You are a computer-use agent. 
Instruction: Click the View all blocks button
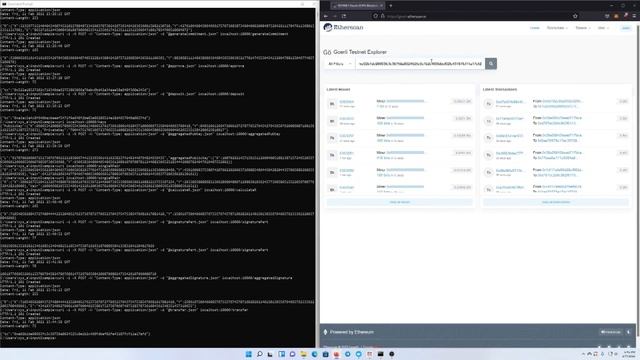tap(400, 202)
